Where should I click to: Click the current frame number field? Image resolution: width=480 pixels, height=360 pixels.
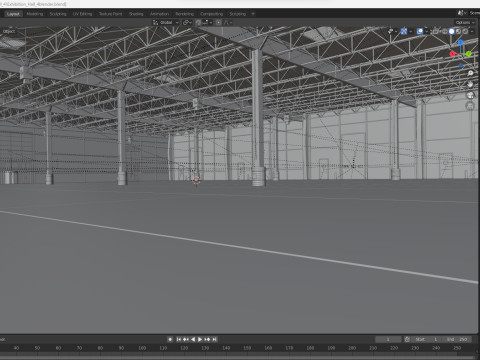(388, 339)
